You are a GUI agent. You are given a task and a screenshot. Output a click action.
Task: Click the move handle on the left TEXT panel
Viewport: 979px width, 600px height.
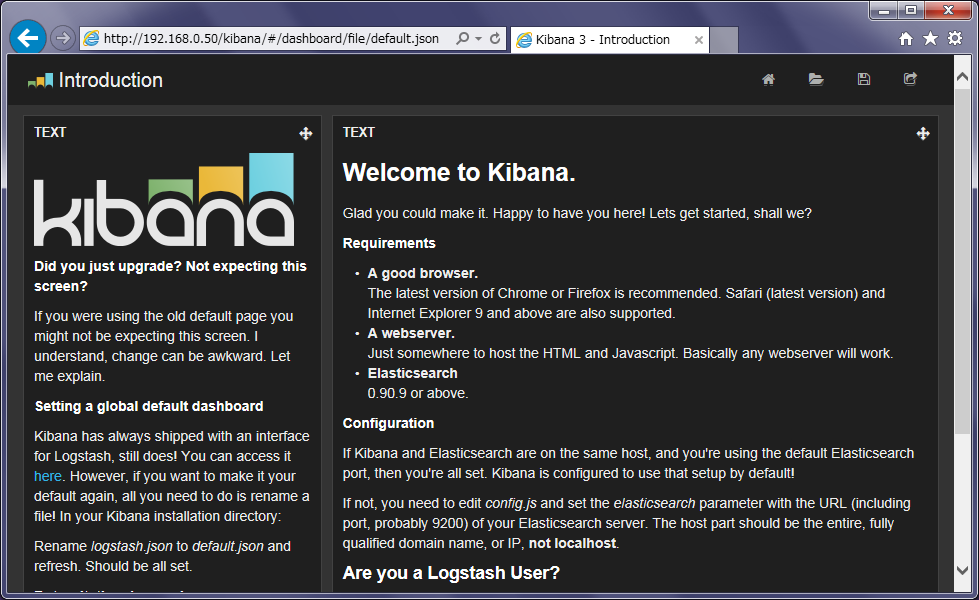(x=305, y=133)
